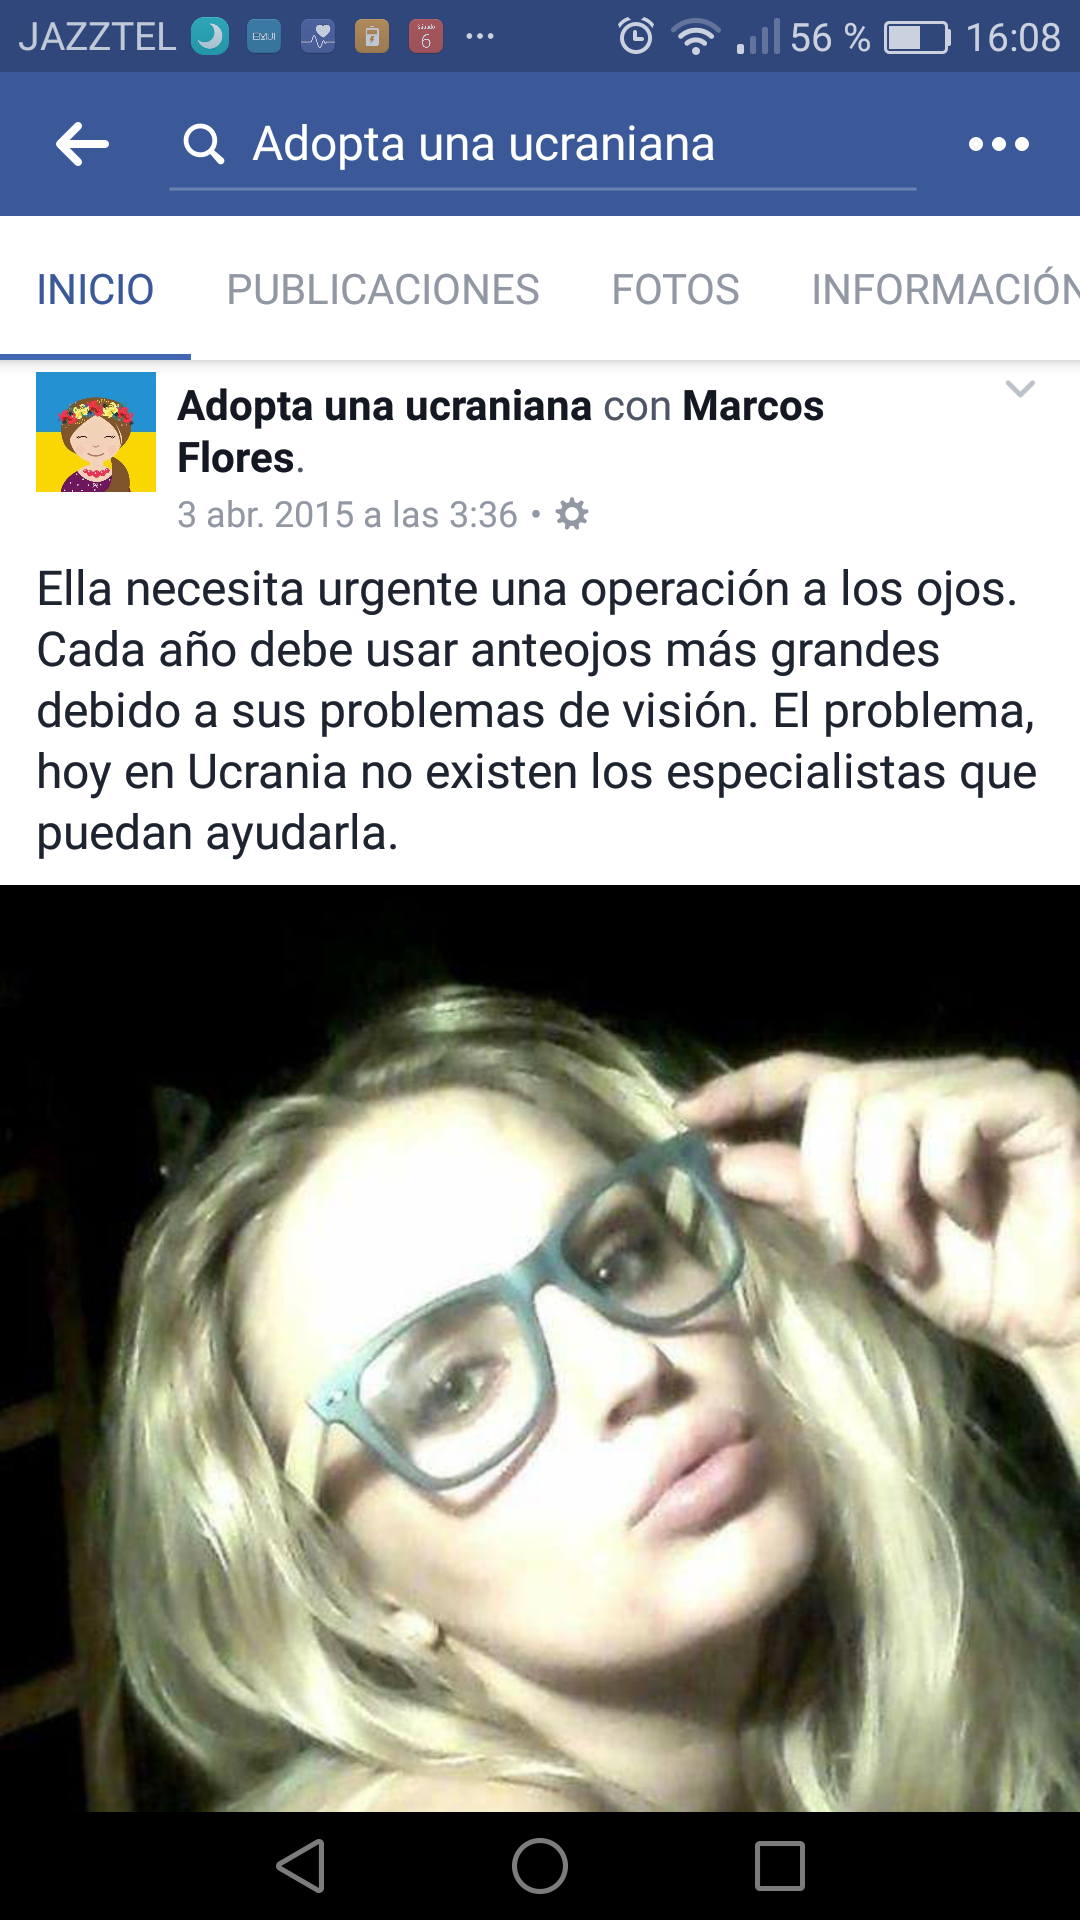Open the FOTOS tab
1080x1920 pixels.
(x=675, y=290)
